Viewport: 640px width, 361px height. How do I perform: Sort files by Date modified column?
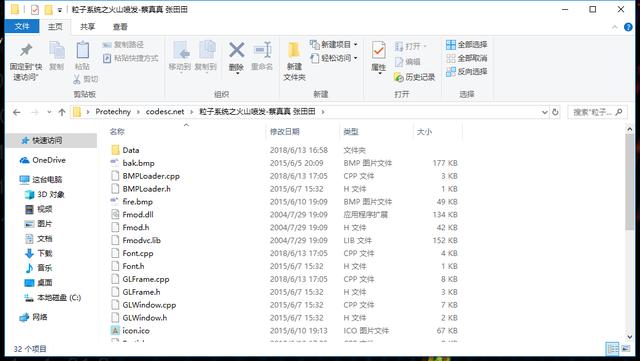[x=284, y=131]
